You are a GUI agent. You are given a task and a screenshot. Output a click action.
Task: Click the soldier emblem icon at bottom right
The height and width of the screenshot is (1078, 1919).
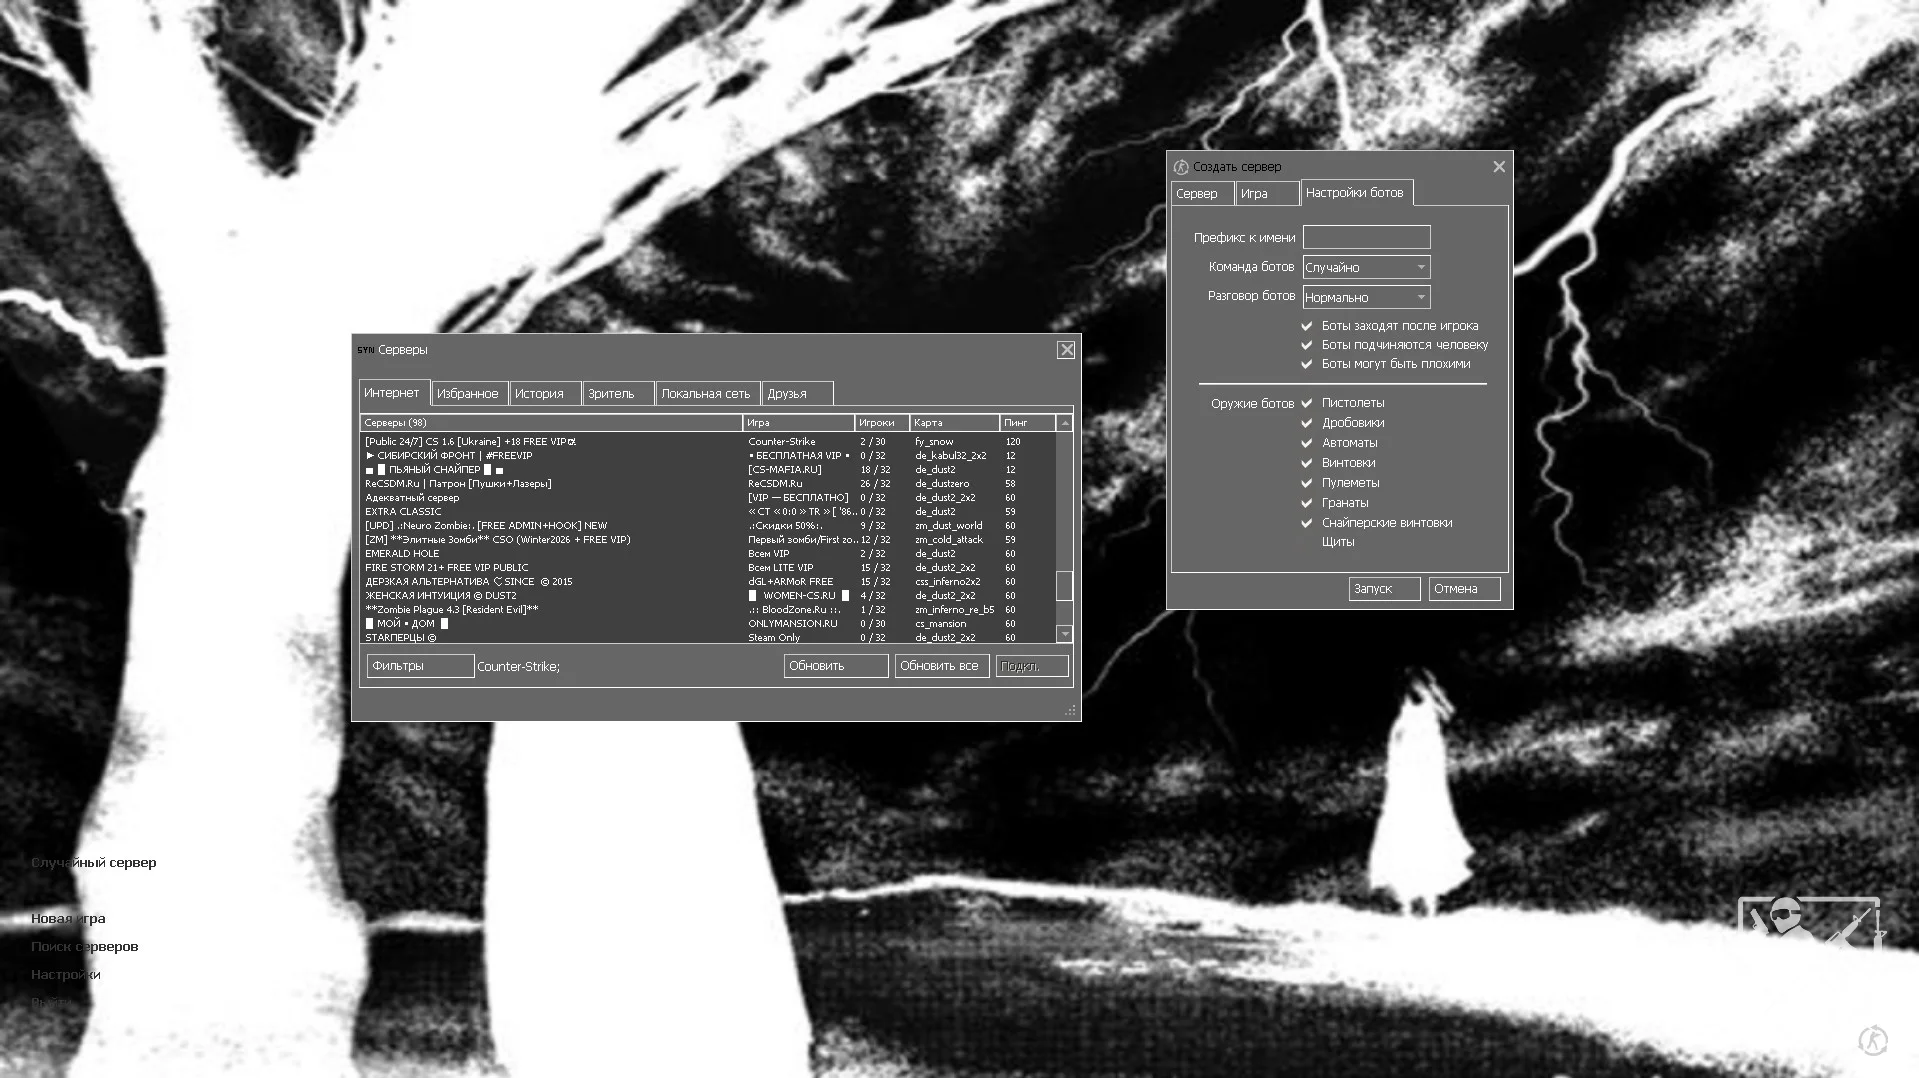pyautogui.click(x=1810, y=922)
